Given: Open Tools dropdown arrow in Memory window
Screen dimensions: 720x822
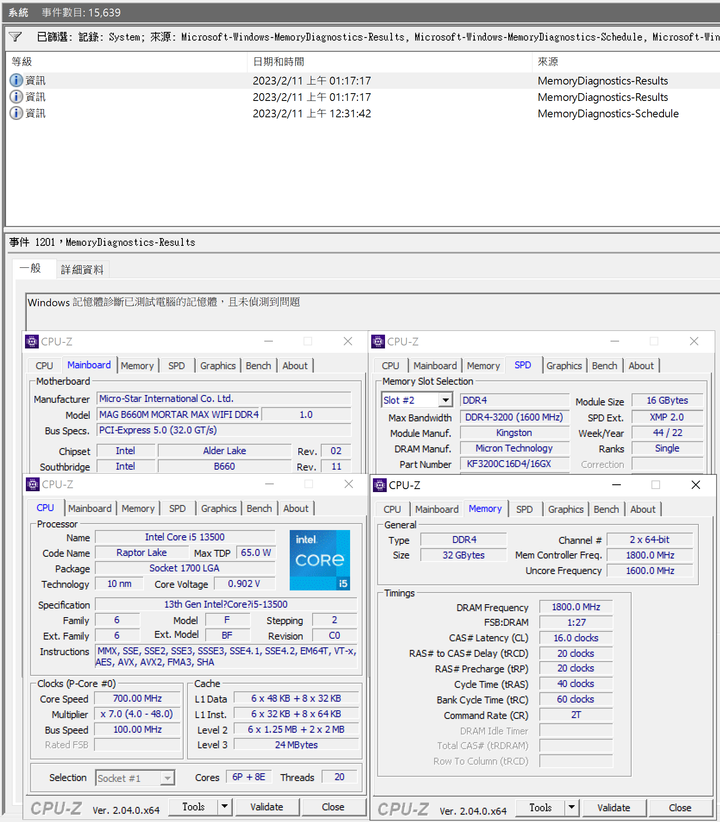Looking at the screenshot, I should [572, 808].
